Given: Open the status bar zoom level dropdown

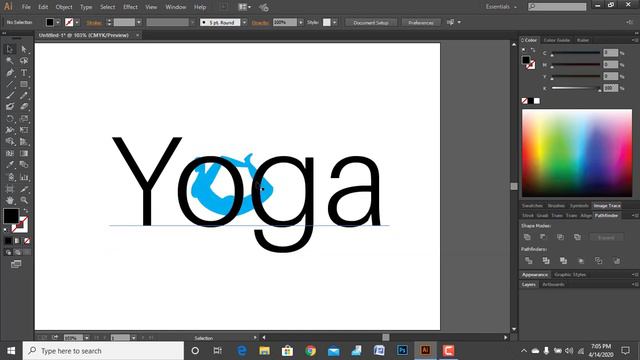Looking at the screenshot, I should point(87,338).
